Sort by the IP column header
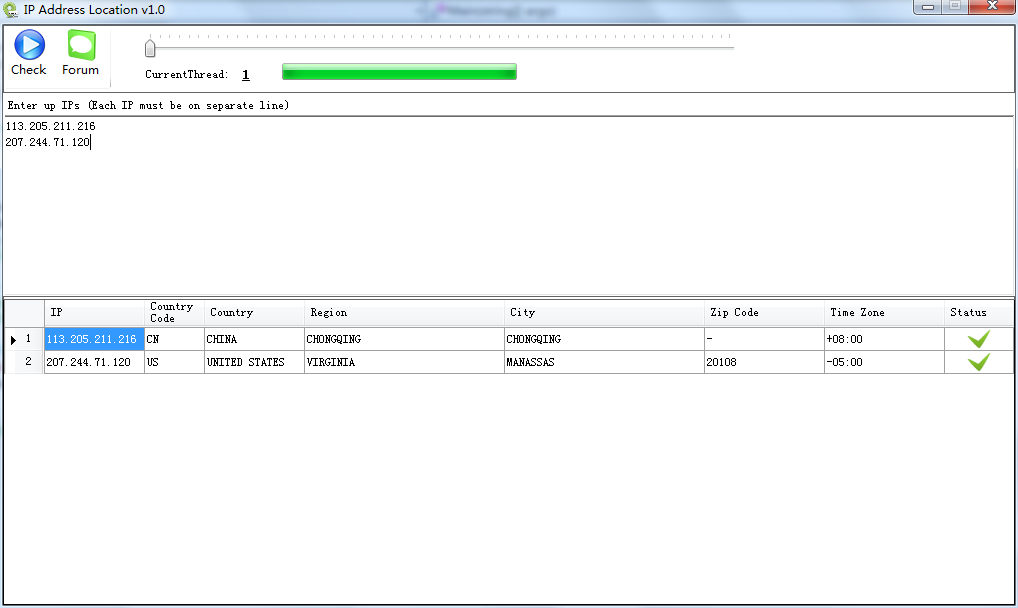 [94, 313]
